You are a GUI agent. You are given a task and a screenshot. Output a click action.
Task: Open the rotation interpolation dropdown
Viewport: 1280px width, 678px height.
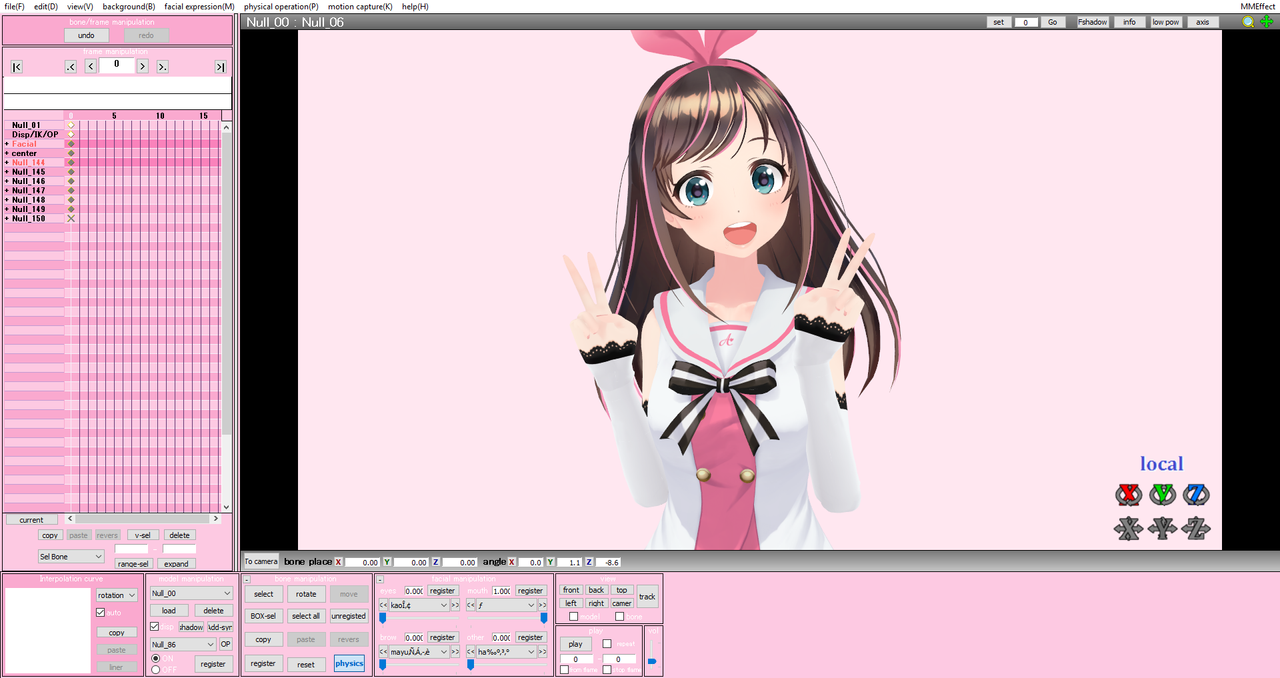[117, 595]
